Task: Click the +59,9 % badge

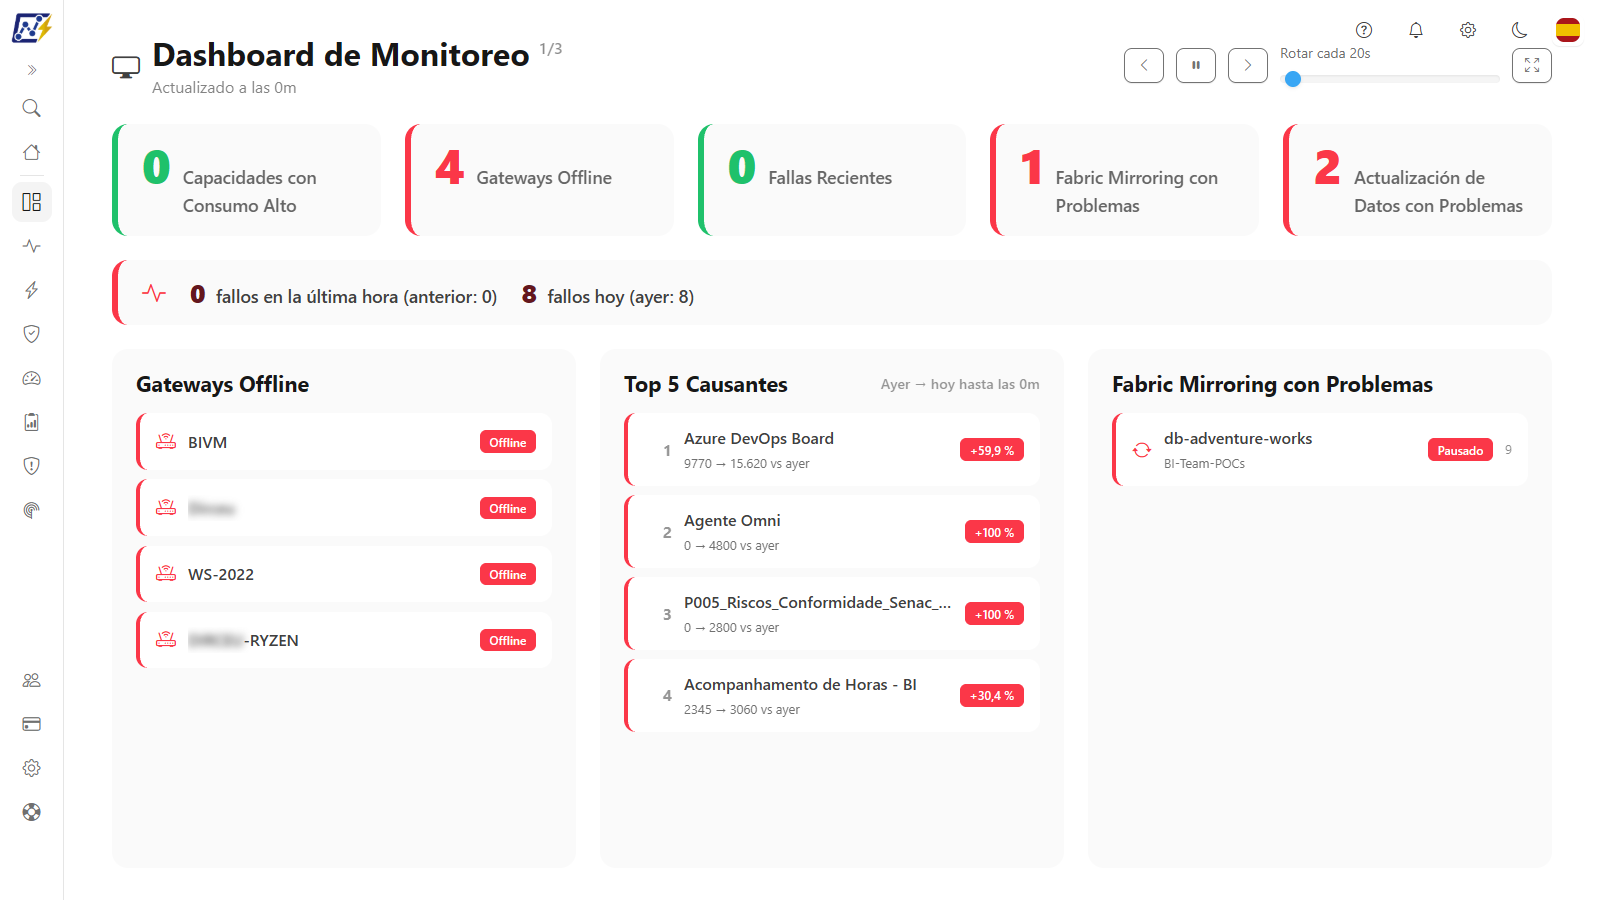Action: 992,450
